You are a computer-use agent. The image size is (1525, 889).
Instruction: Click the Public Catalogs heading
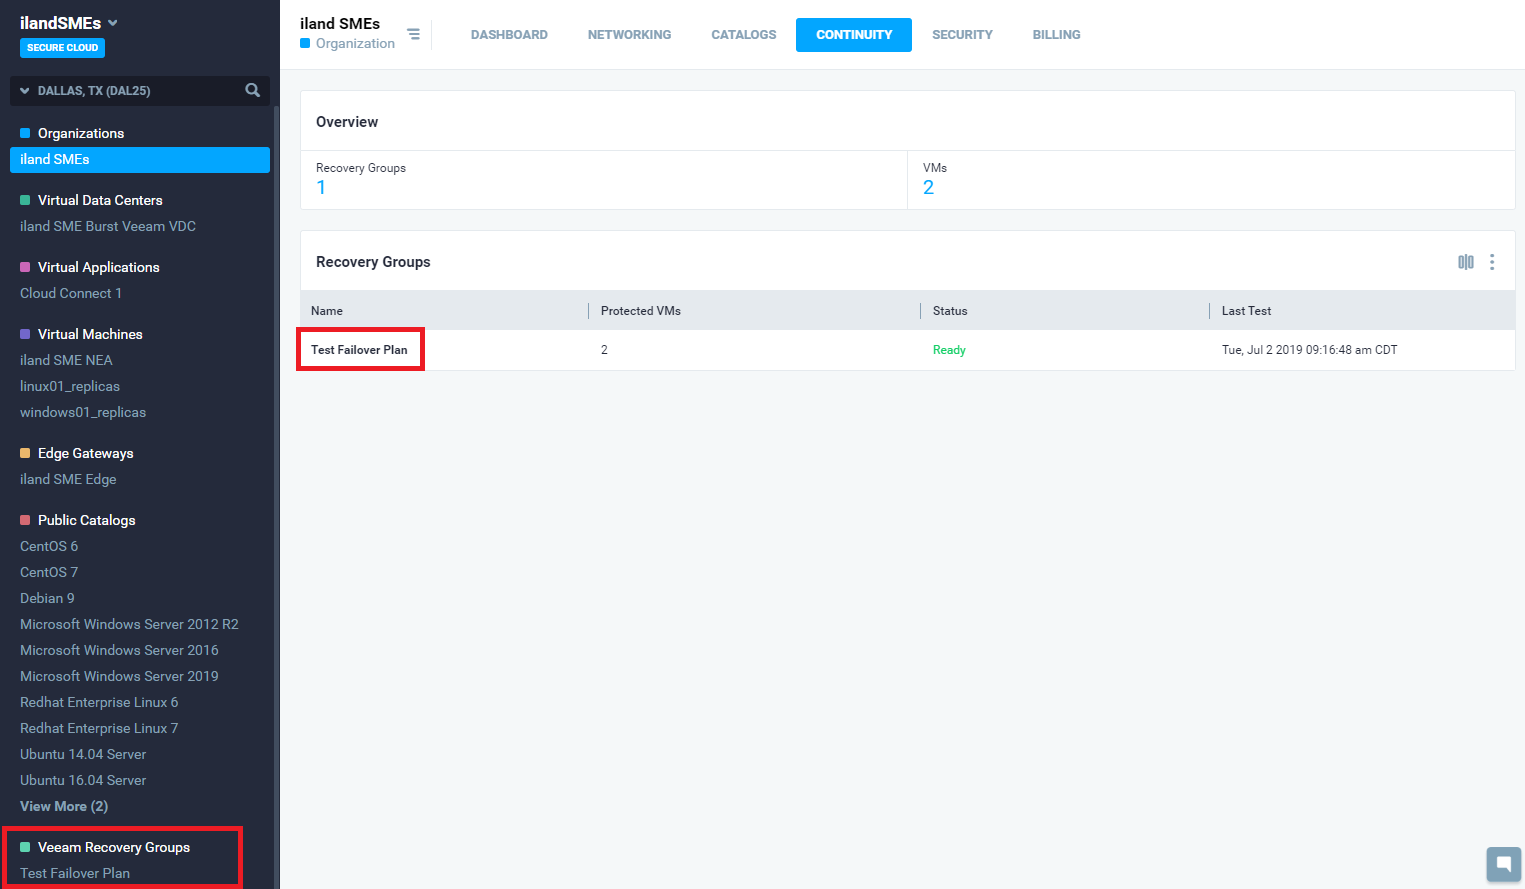(86, 520)
